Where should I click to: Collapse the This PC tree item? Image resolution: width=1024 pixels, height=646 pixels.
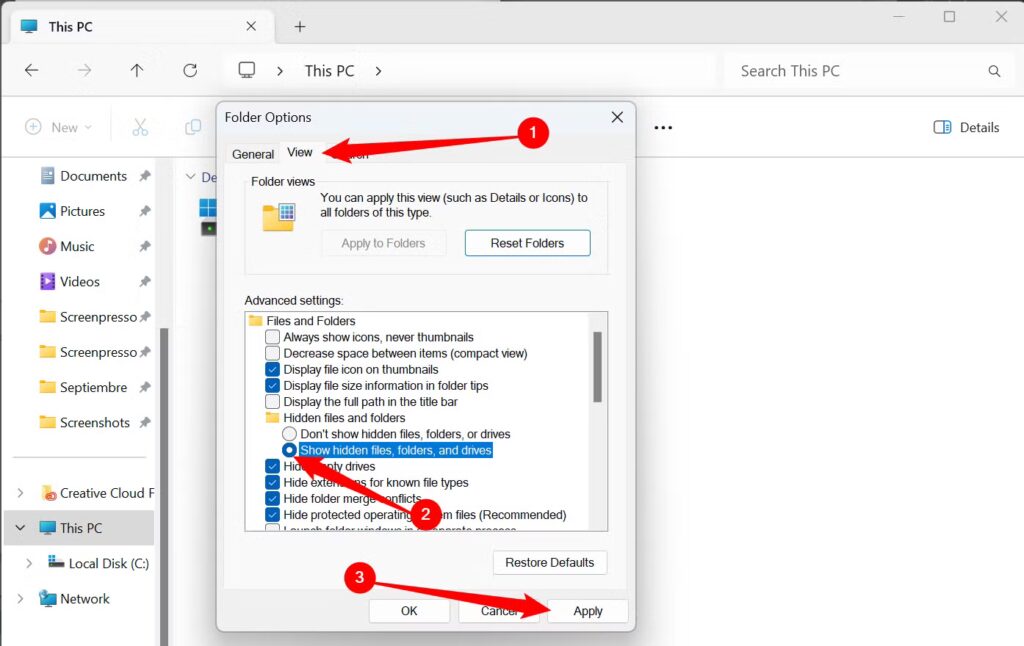click(20, 527)
